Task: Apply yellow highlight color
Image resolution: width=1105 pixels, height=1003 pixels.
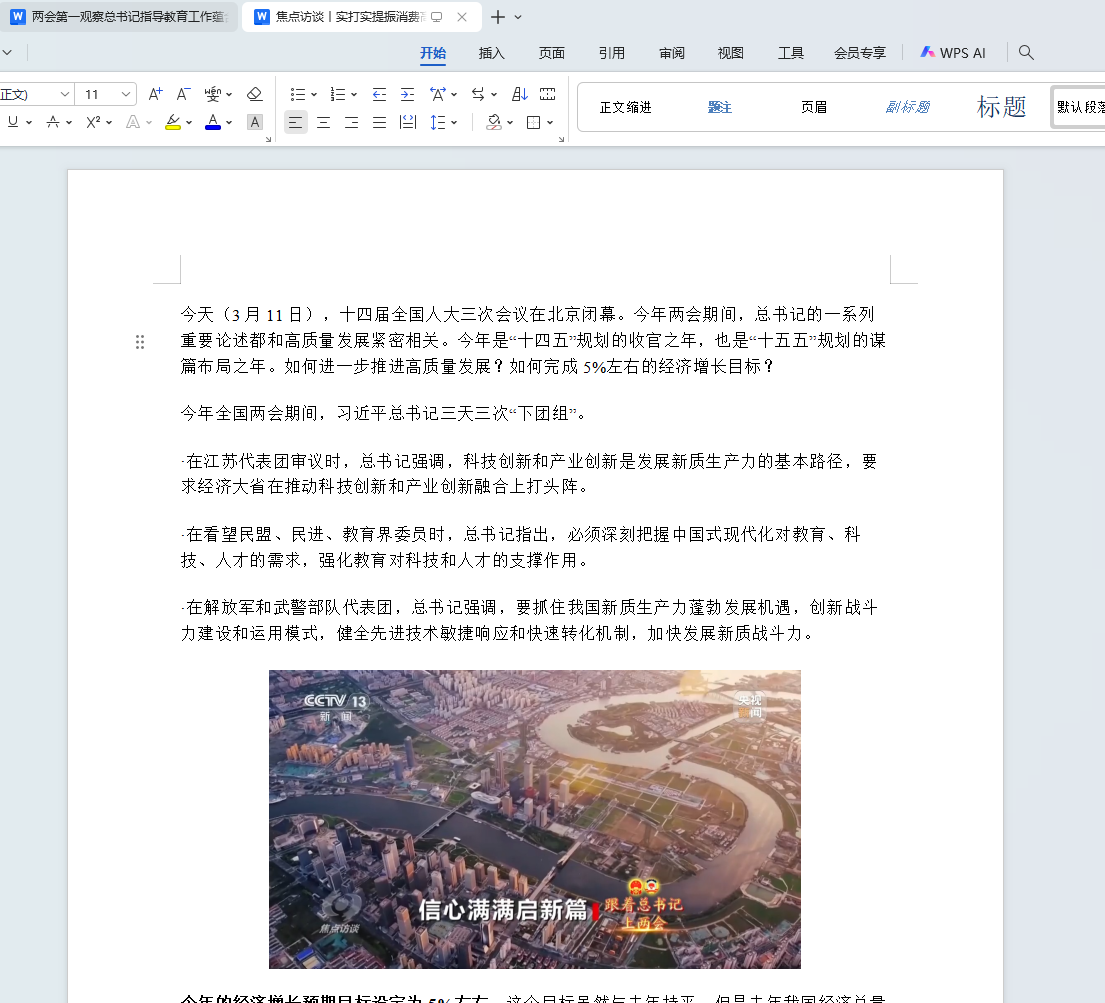Action: pyautogui.click(x=173, y=122)
